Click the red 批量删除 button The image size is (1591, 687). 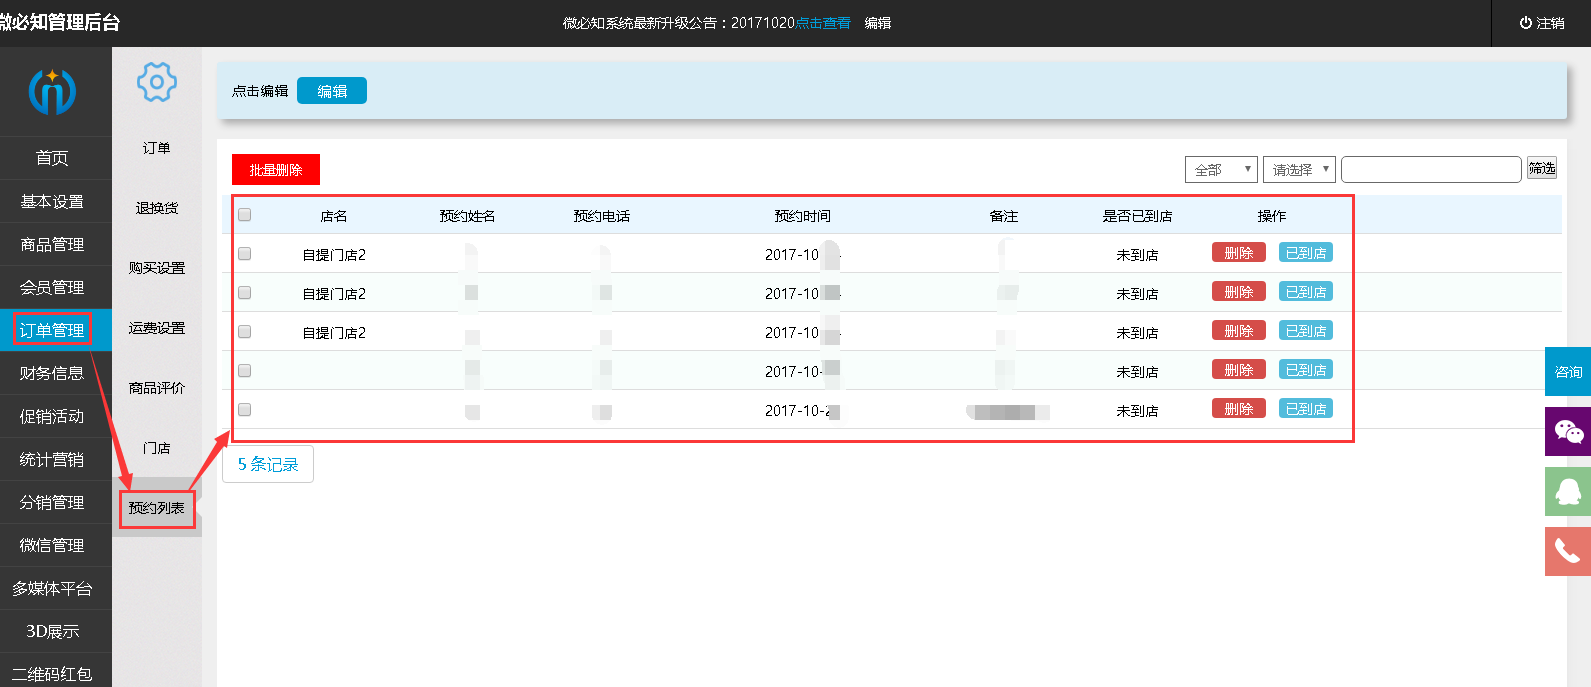(275, 170)
